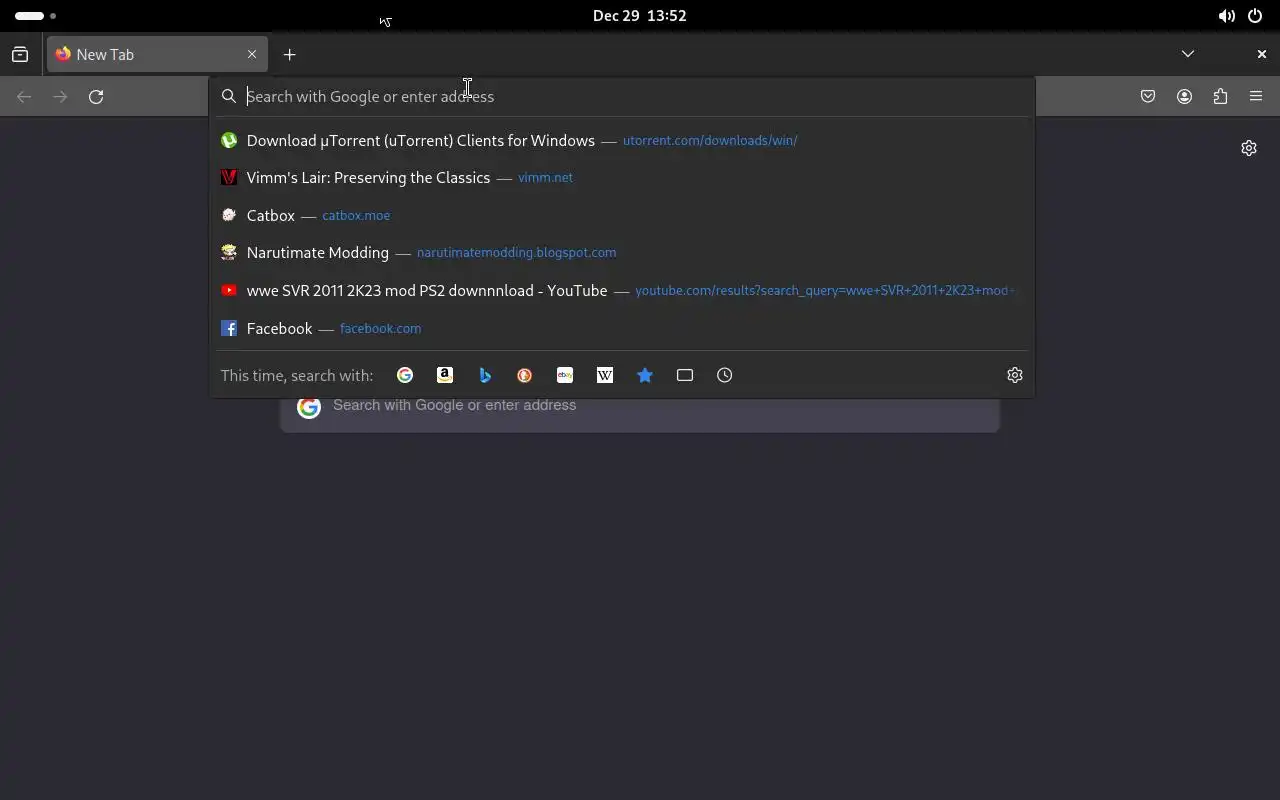Click the magnifier icon in address bar
Image resolution: width=1280 pixels, height=800 pixels.
(229, 96)
